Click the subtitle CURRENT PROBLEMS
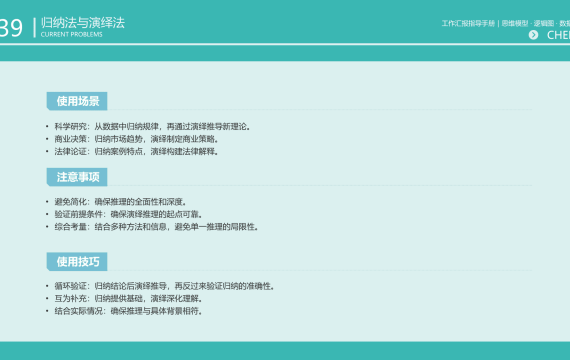This screenshot has height=360, width=570. pyautogui.click(x=72, y=35)
